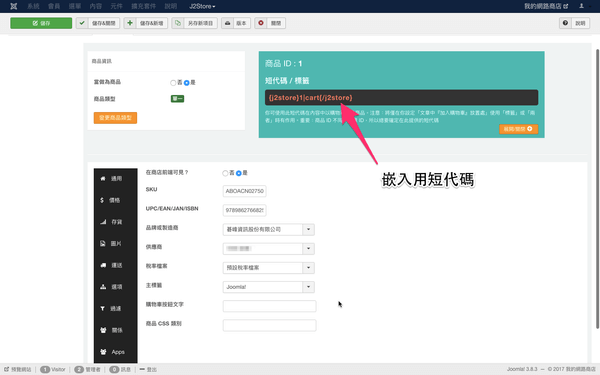The width and height of the screenshot is (600, 375).
Task: Open the 稅率檔案 dropdown arrow
Action: [x=308, y=267]
